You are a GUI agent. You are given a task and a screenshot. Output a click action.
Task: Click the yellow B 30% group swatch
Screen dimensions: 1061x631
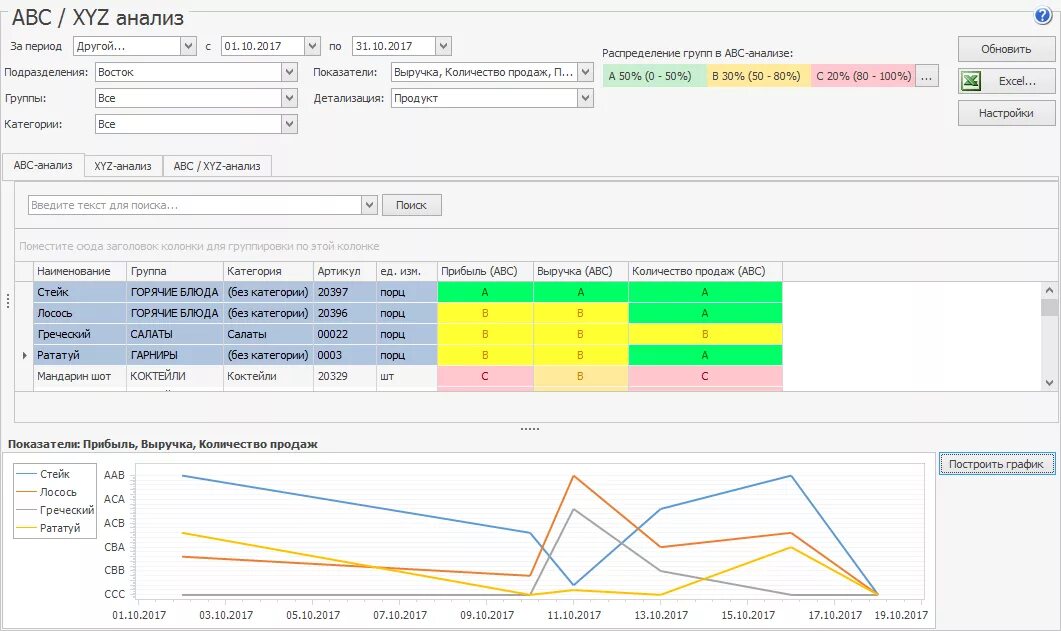(x=759, y=76)
